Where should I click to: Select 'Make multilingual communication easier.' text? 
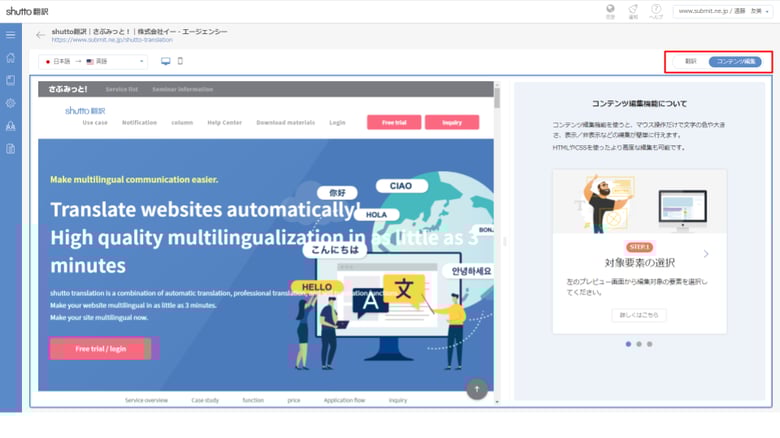[134, 180]
